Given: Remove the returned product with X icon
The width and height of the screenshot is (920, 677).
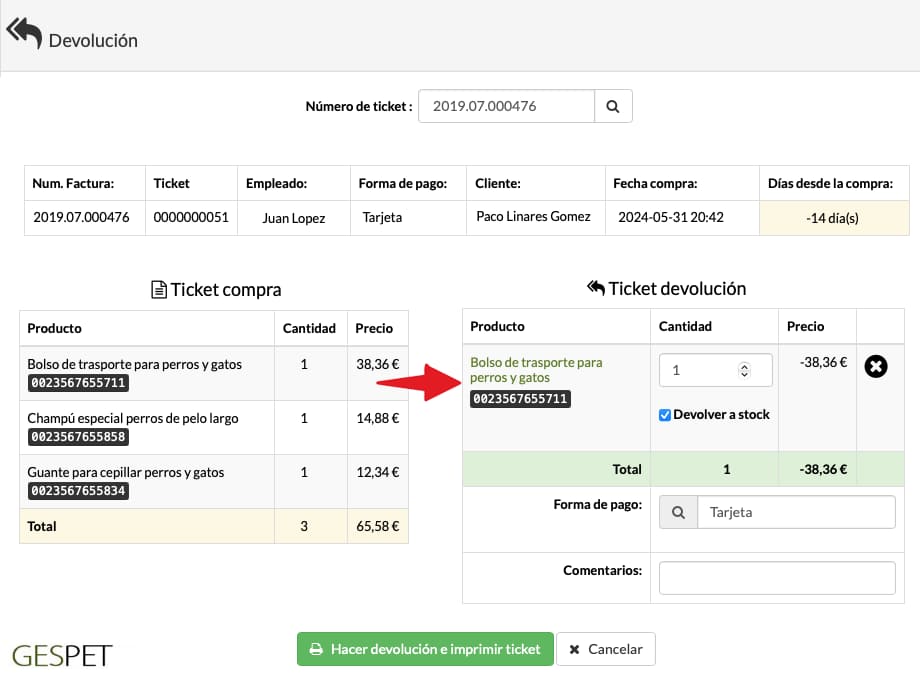Looking at the screenshot, I should (875, 367).
